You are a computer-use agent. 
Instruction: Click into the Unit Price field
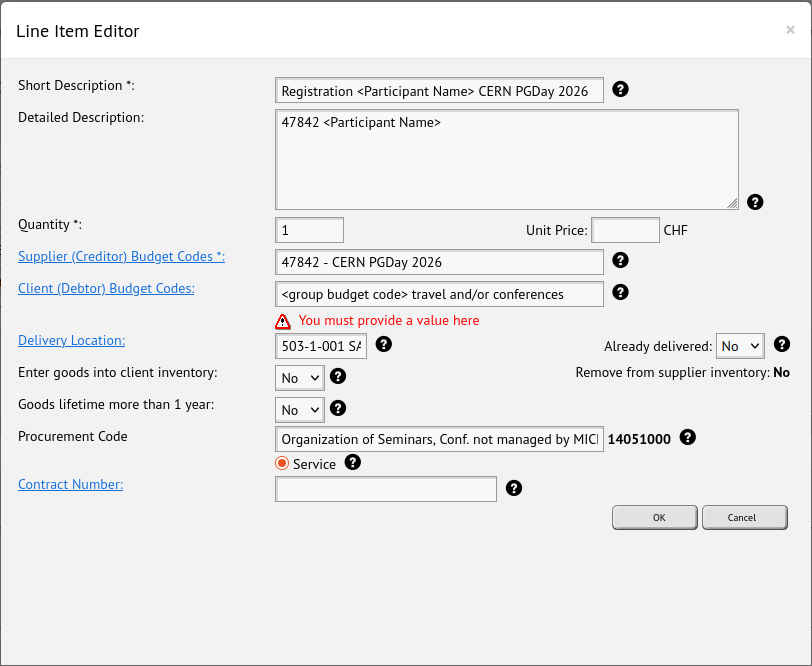(625, 230)
